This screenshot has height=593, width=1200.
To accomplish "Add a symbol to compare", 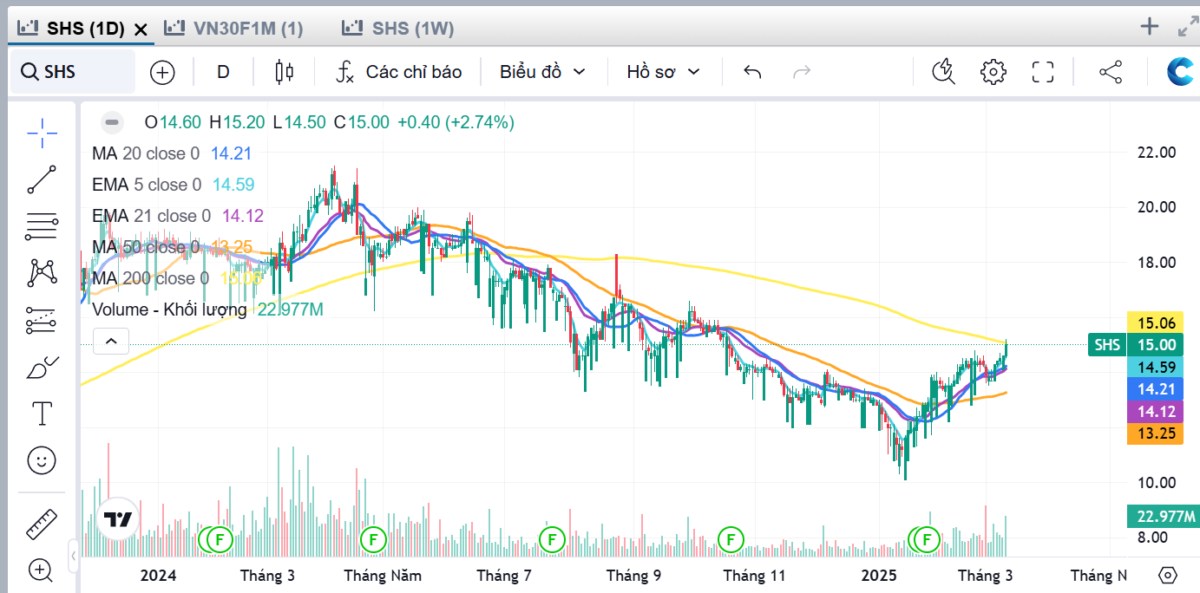I will (x=162, y=72).
